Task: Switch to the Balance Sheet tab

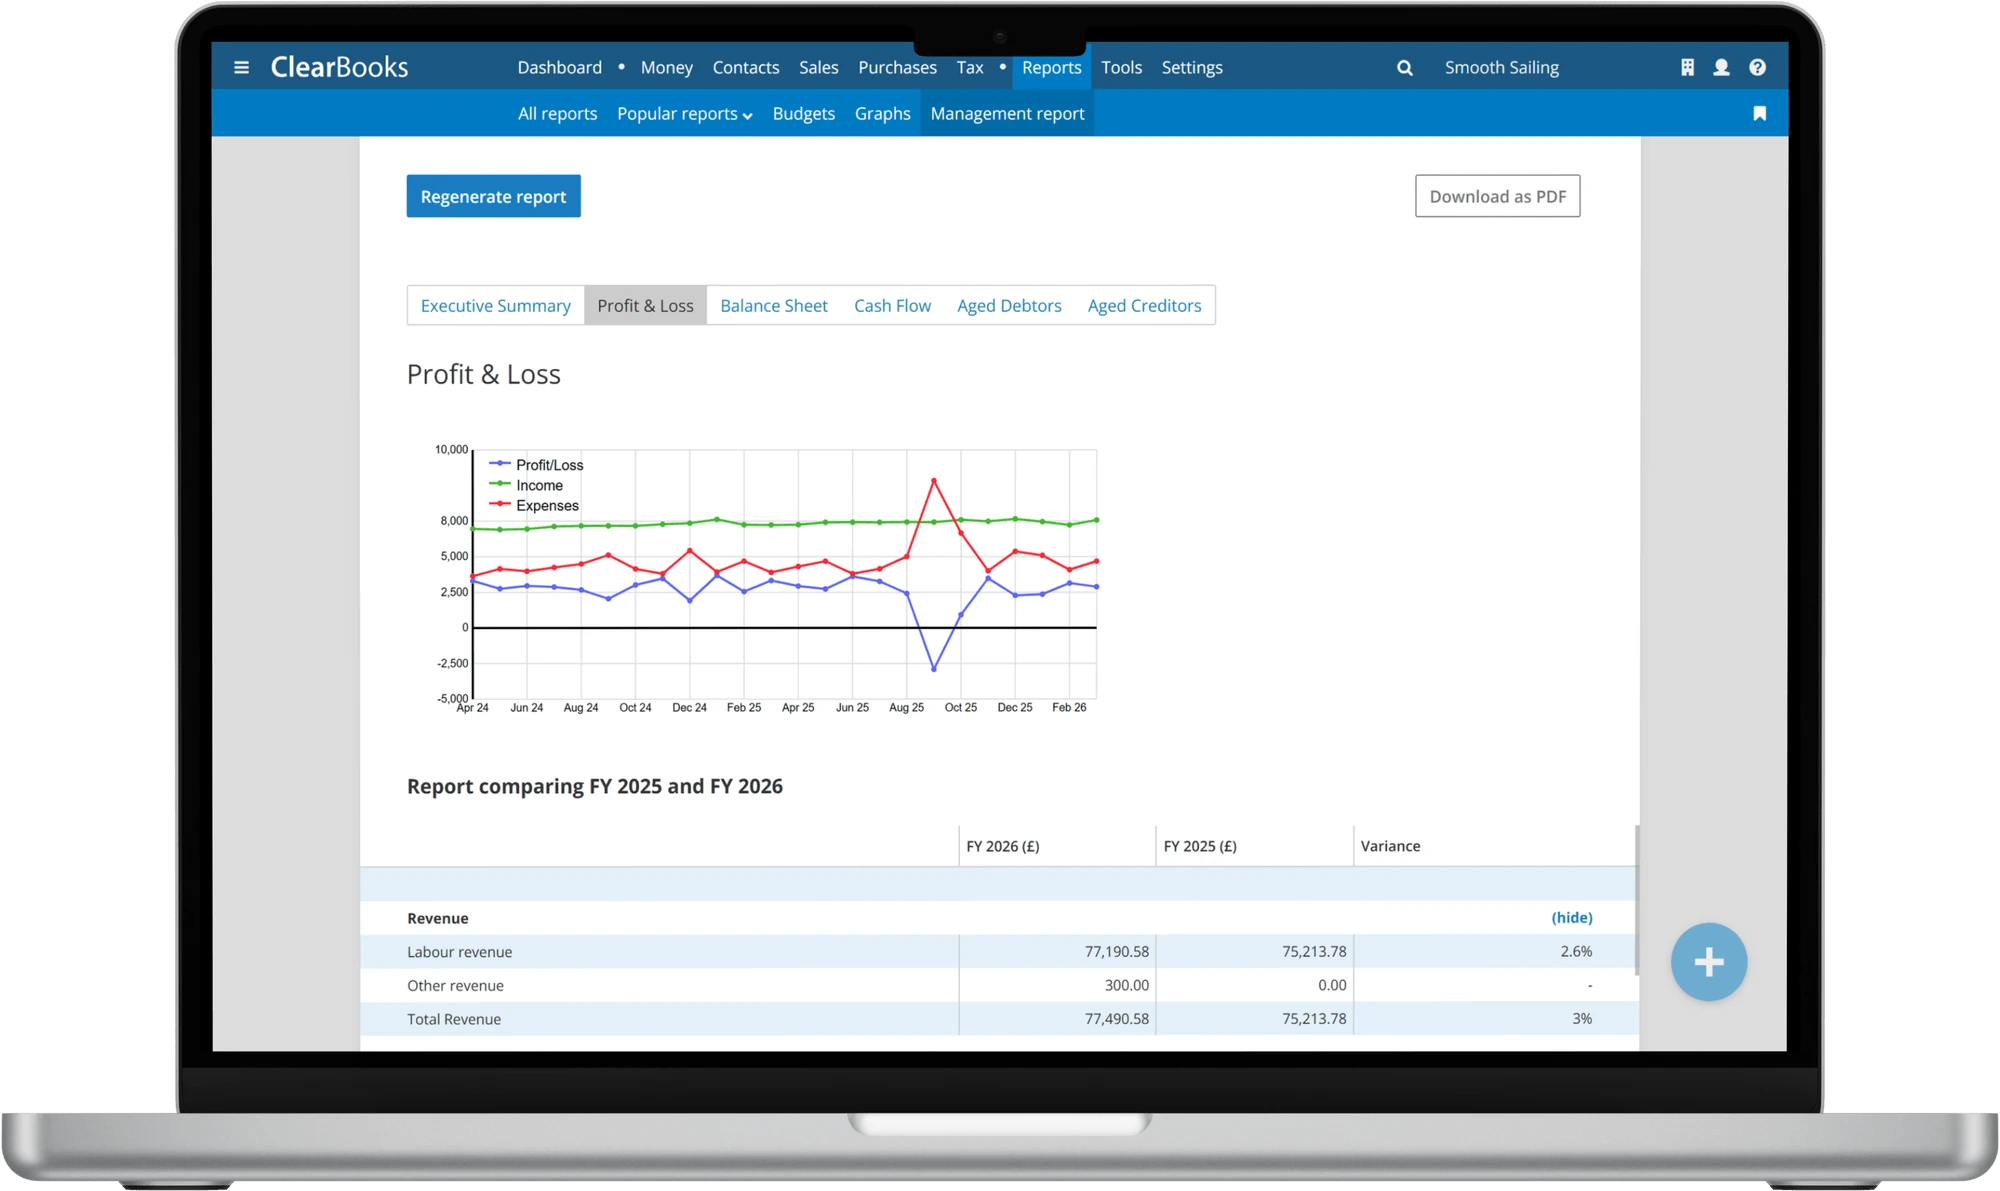Action: [x=773, y=305]
